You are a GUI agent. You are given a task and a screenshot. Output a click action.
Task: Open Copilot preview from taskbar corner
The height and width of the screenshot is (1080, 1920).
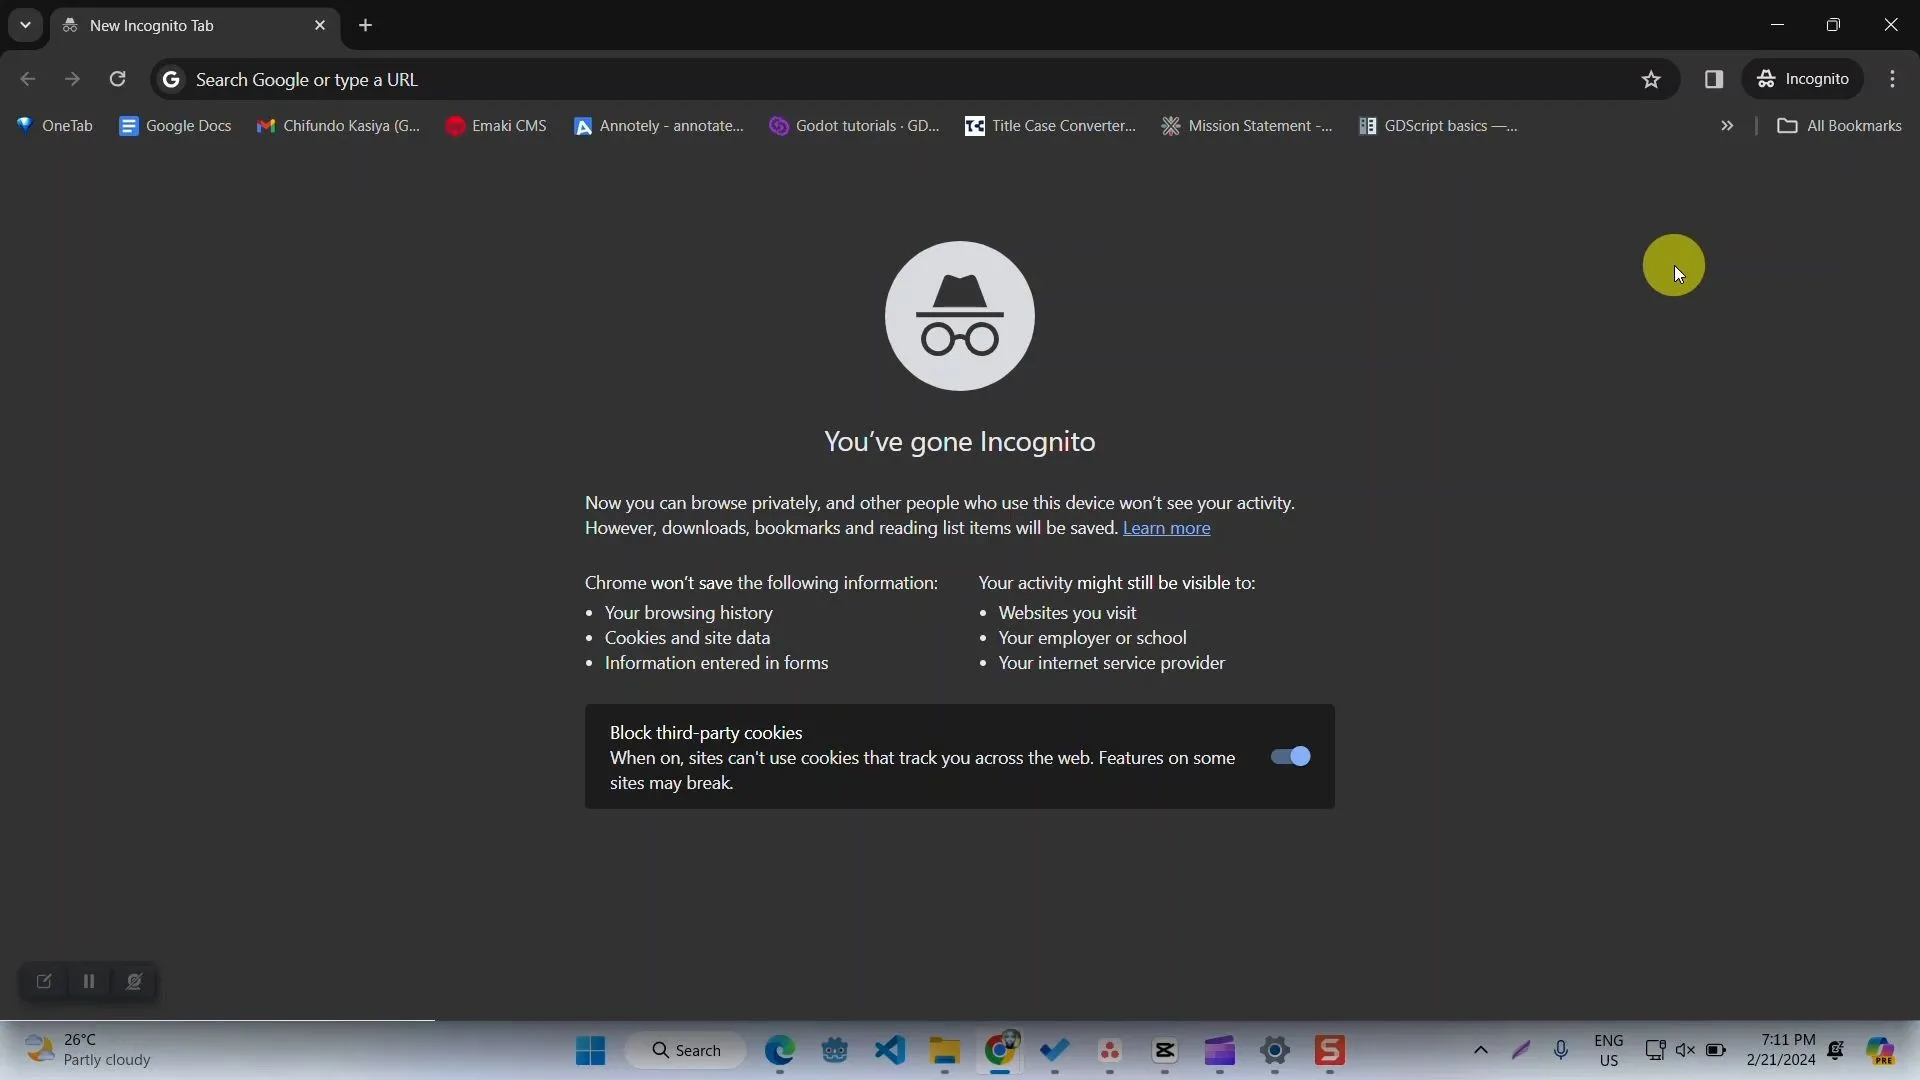pyautogui.click(x=1881, y=1051)
